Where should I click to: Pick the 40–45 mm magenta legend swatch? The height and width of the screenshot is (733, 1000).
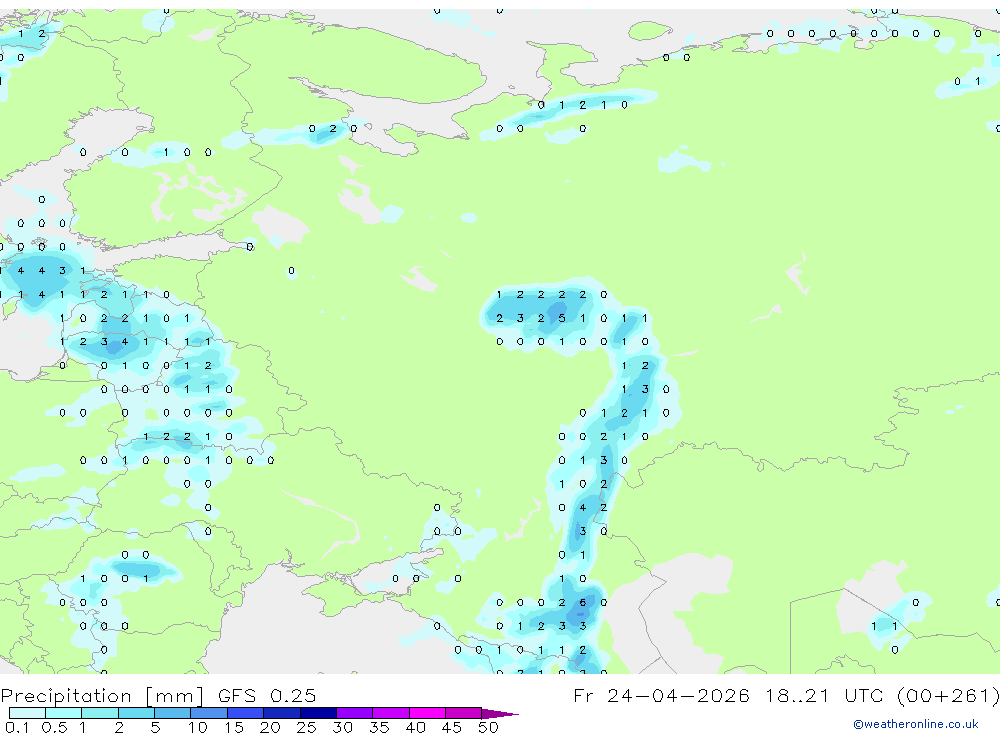[427, 713]
